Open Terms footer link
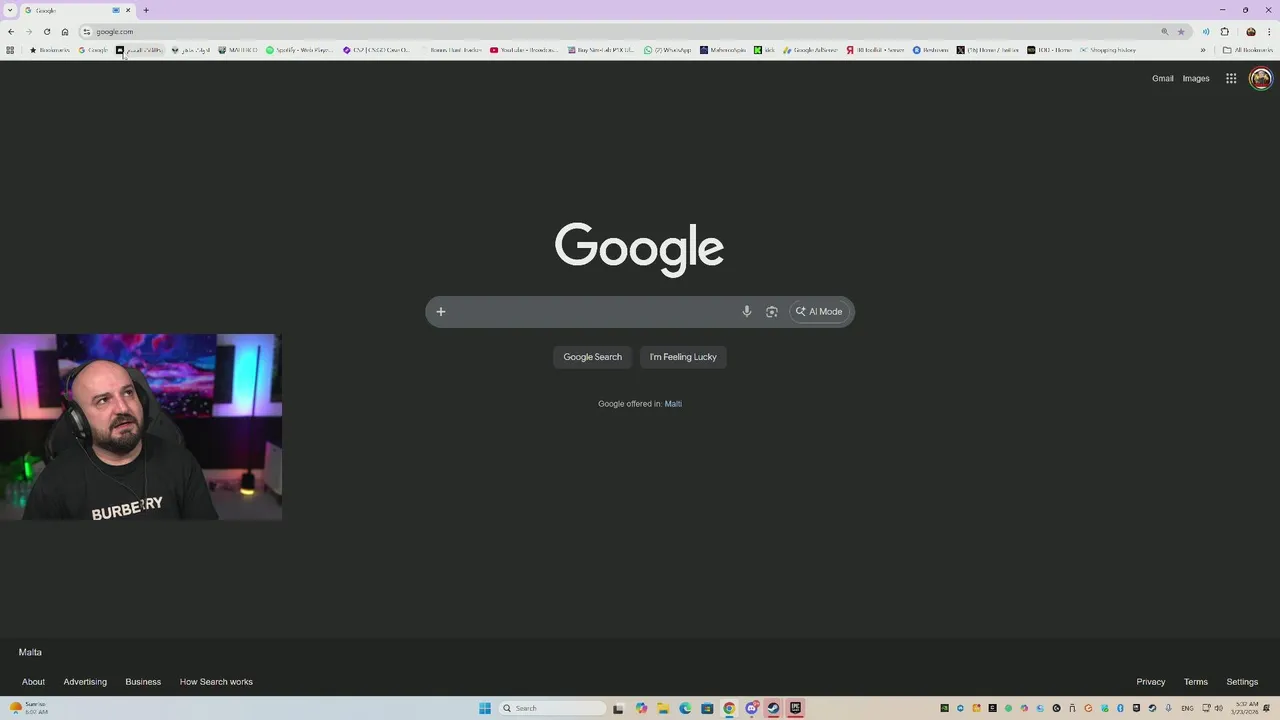 (1196, 682)
